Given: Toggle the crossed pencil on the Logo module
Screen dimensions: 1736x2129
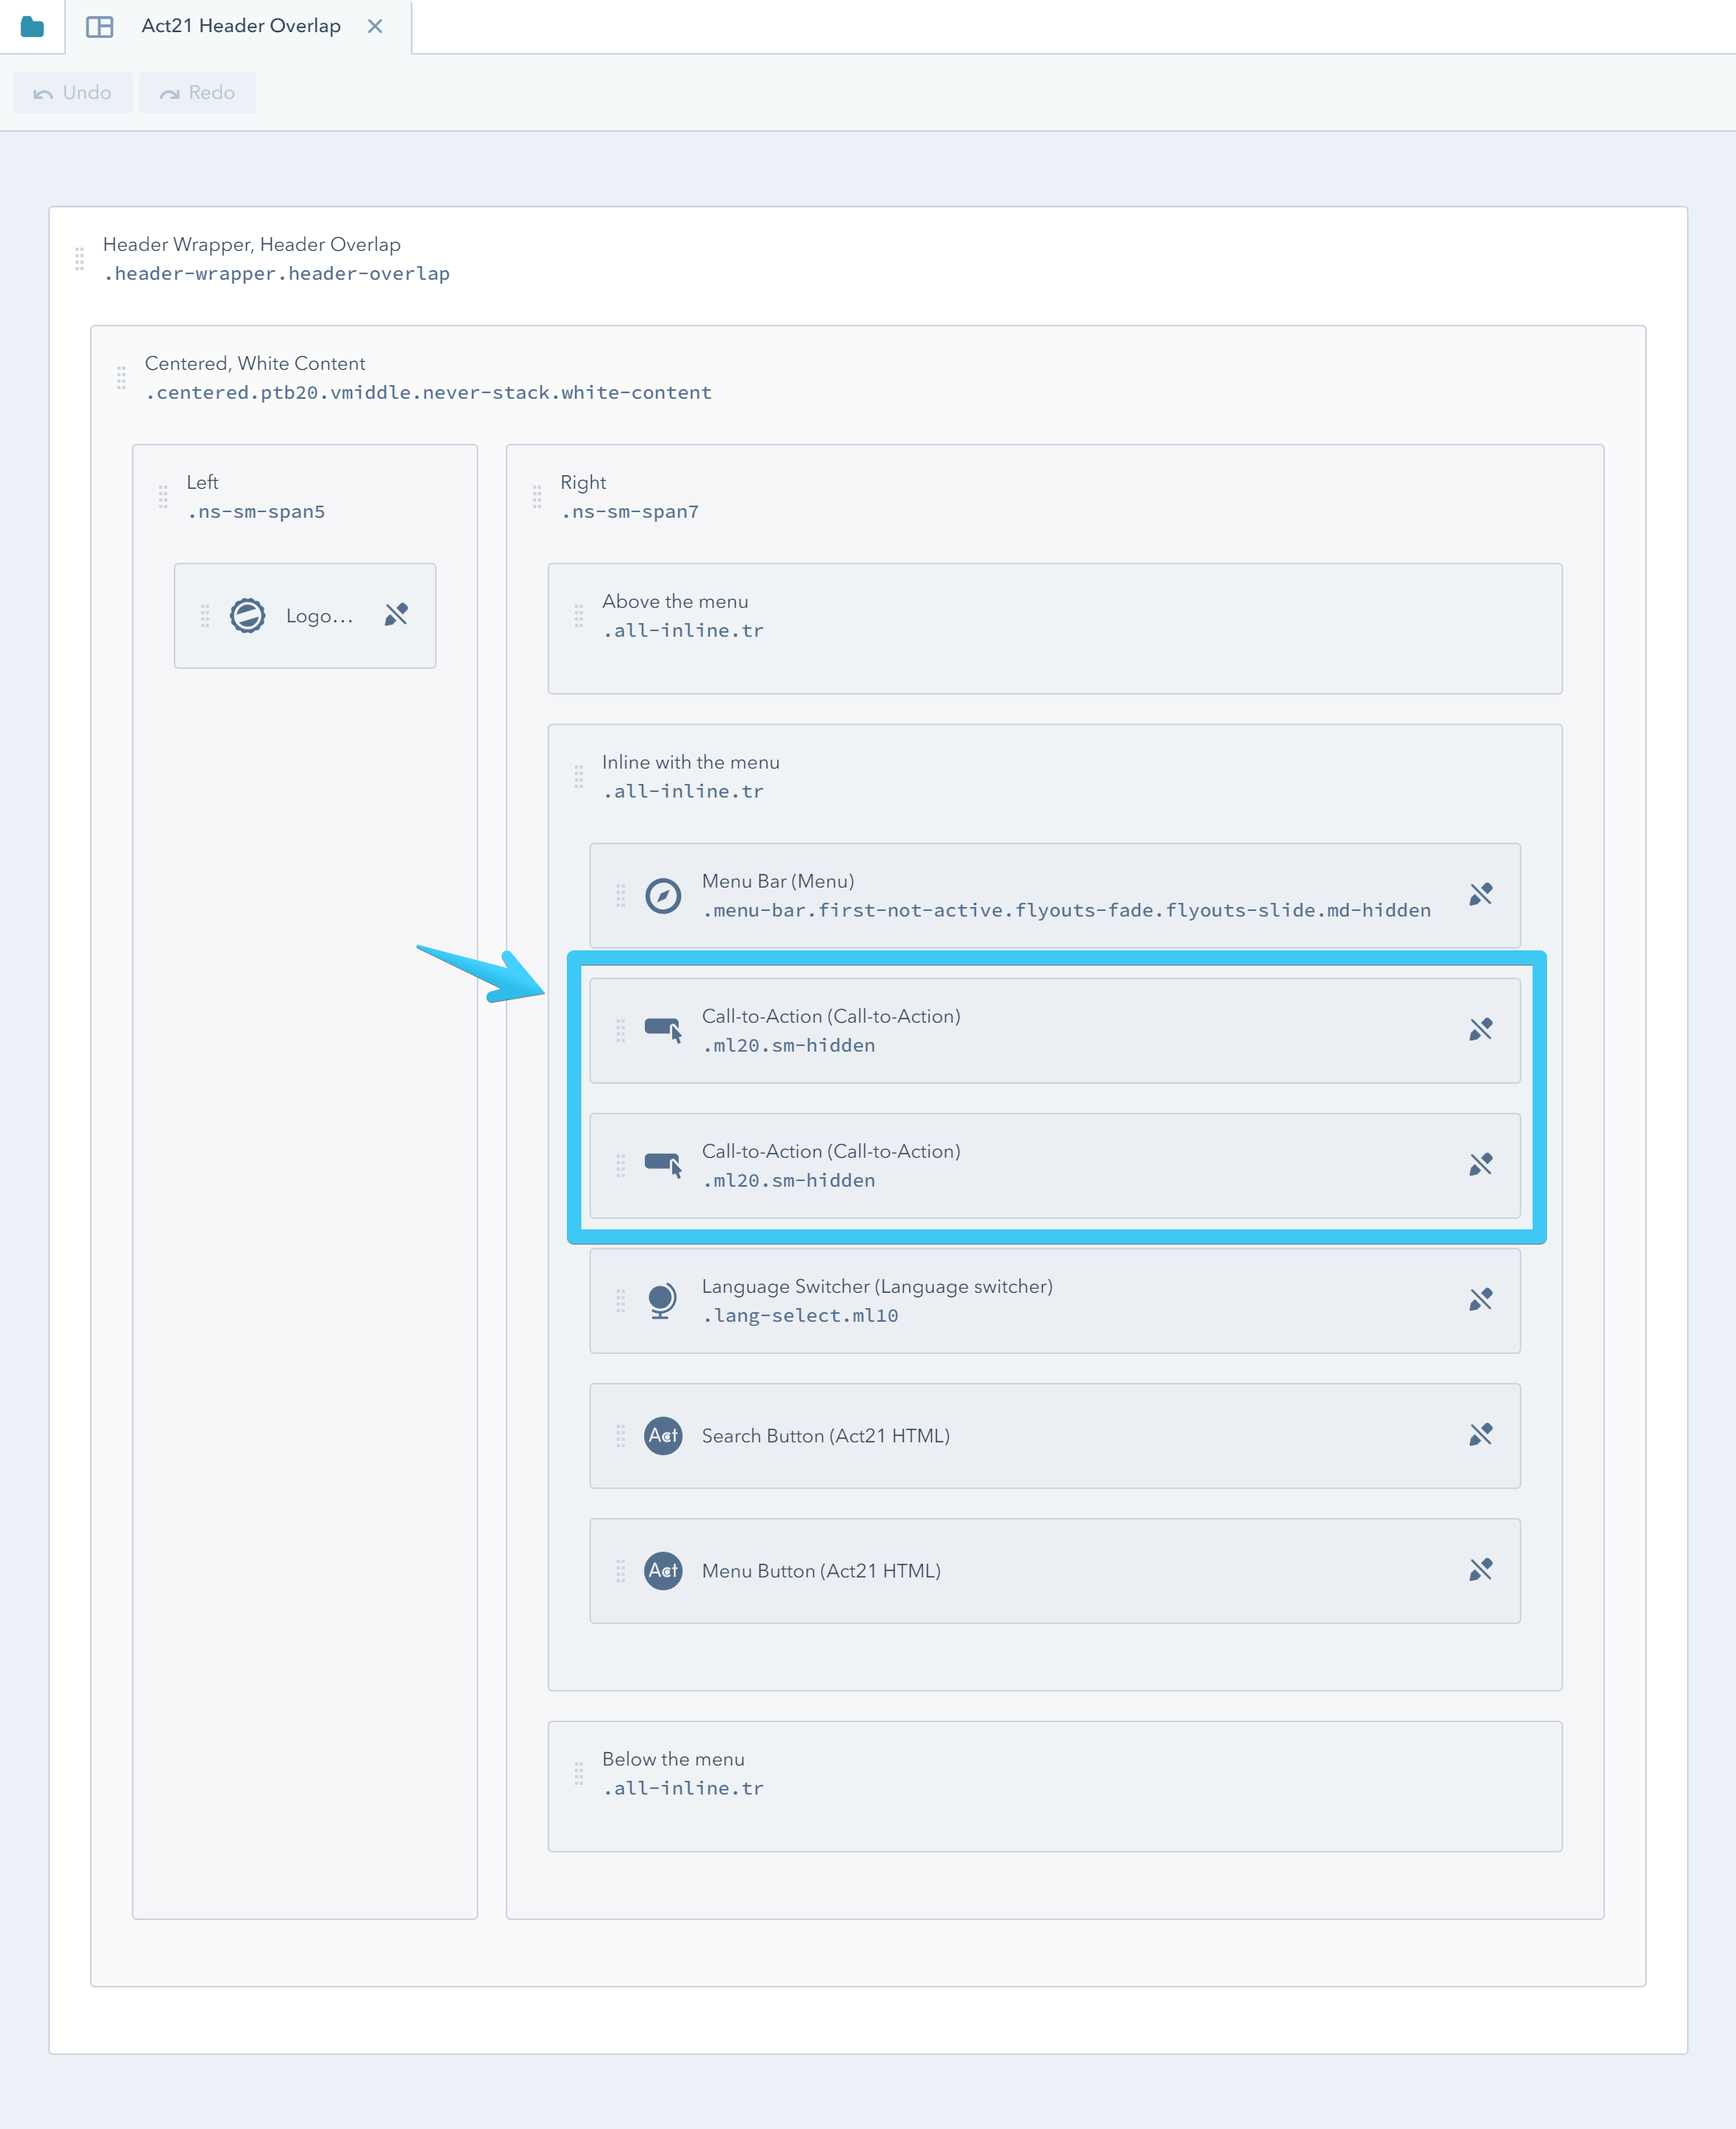Looking at the screenshot, I should pos(396,615).
